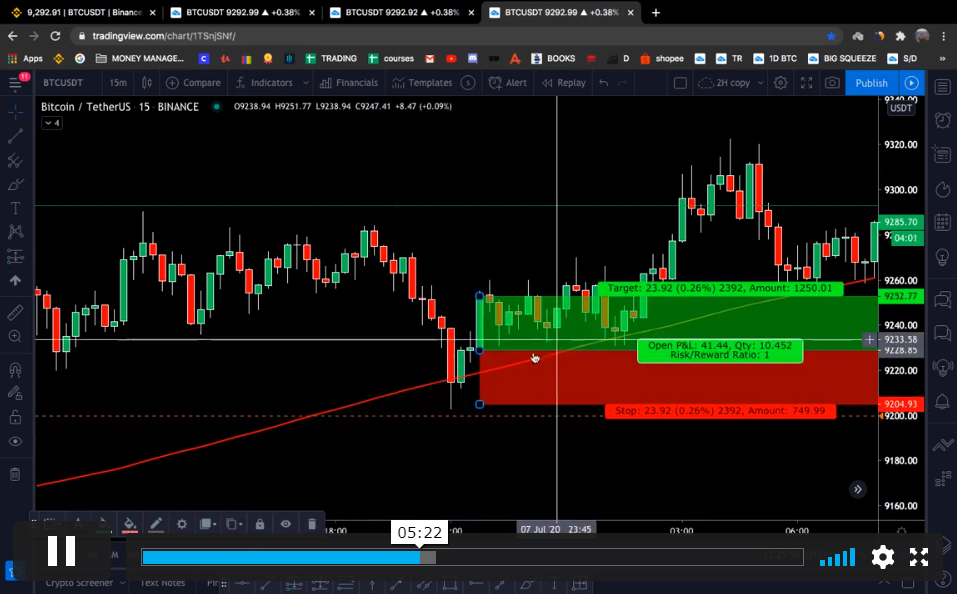Toggle magnet mode for drawings
Screen dimensions: 957x594
pyautogui.click(x=15, y=370)
